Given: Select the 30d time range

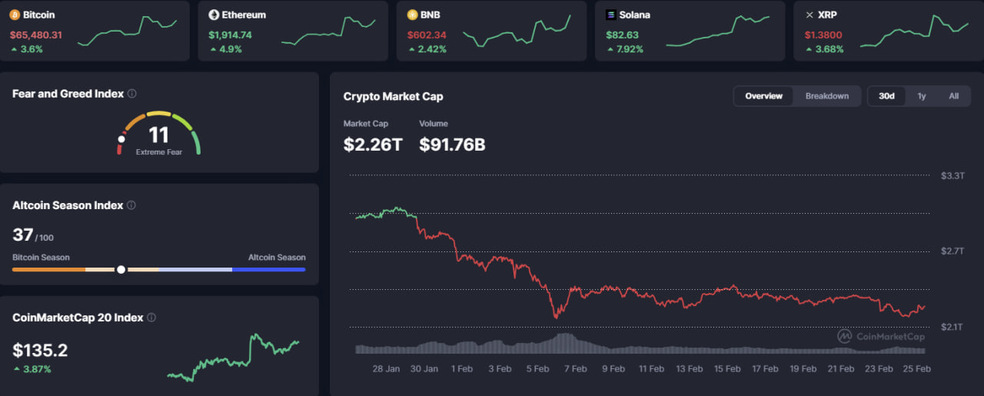Looking at the screenshot, I should click(887, 96).
